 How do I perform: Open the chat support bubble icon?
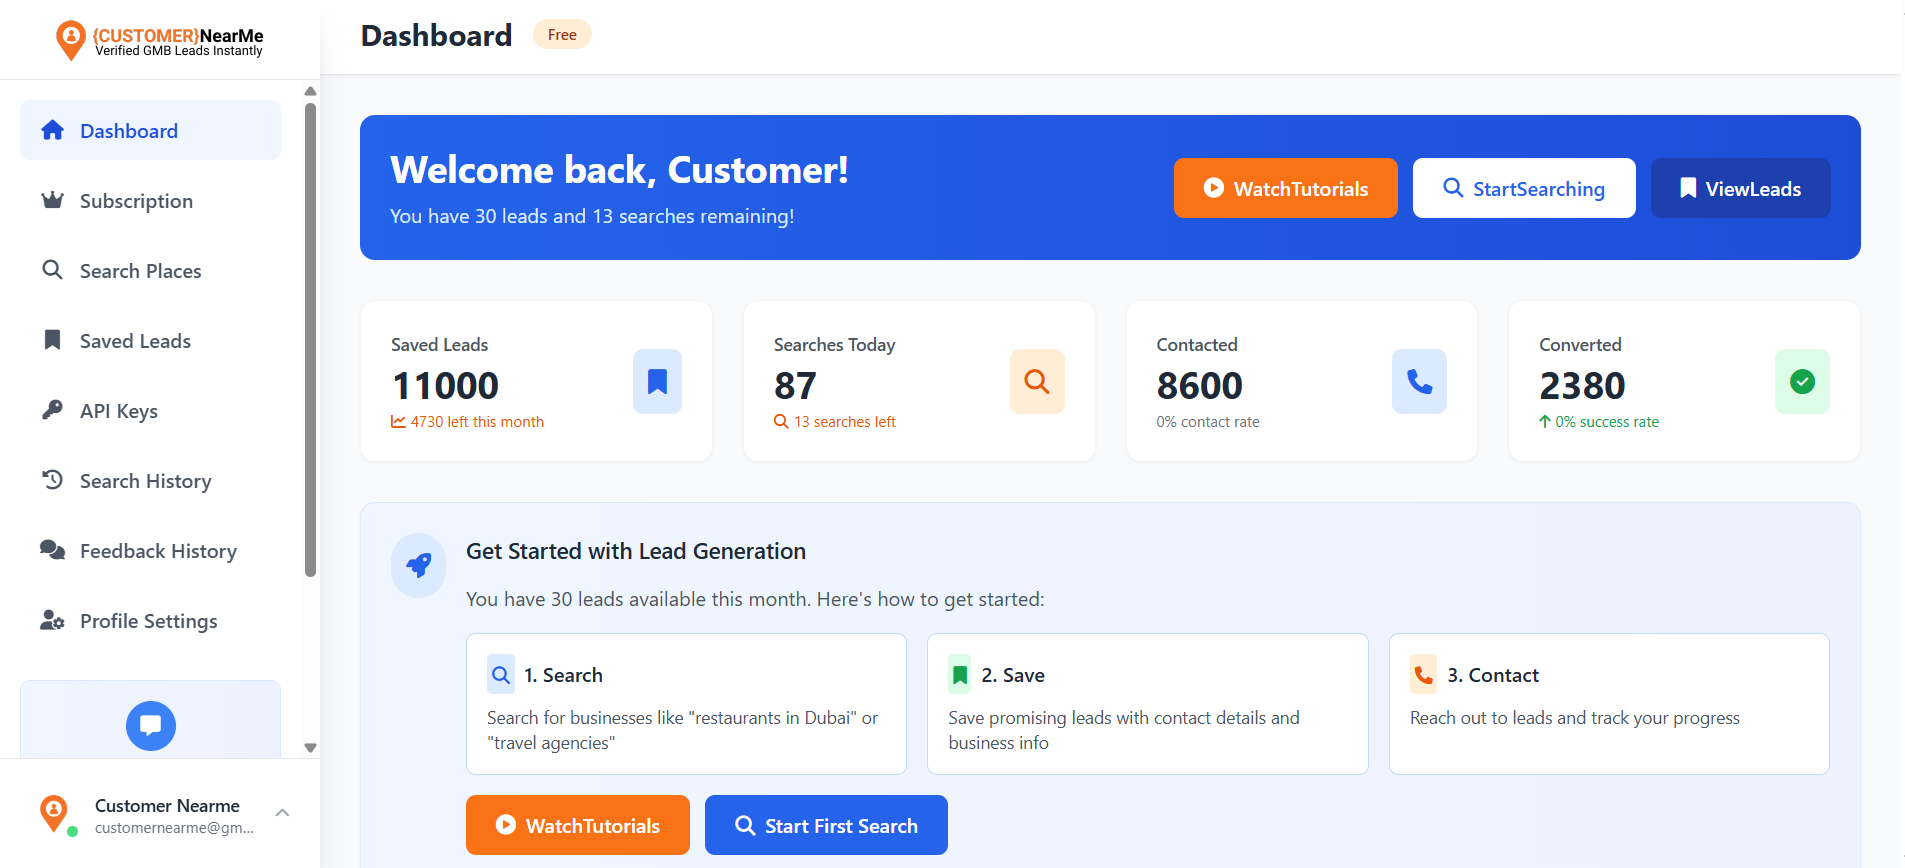point(150,725)
